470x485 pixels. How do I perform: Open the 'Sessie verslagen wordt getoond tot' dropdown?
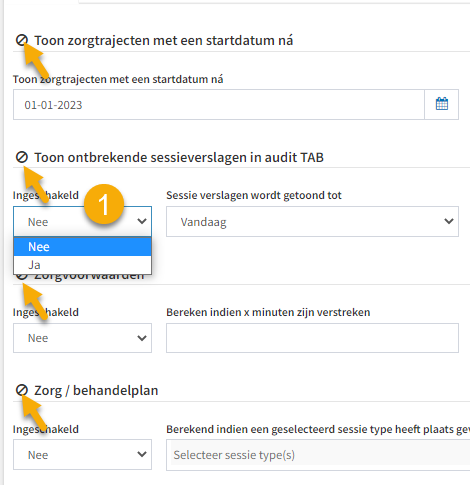312,222
